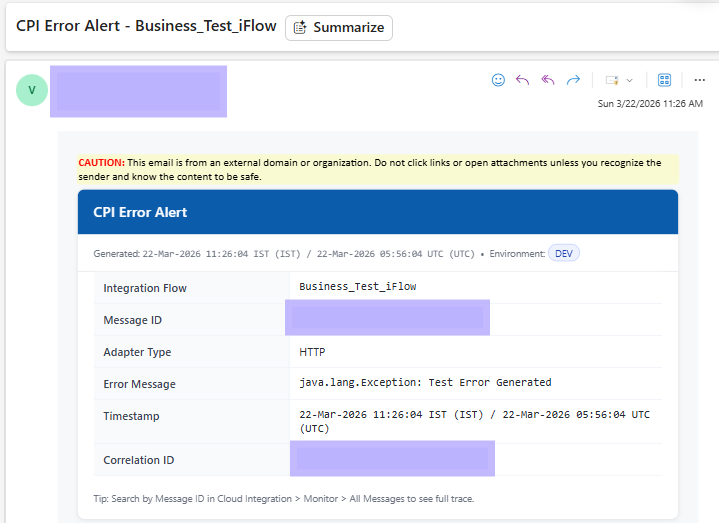The height and width of the screenshot is (523, 719).
Task: Select the HTTP adapter value
Action: 312,352
